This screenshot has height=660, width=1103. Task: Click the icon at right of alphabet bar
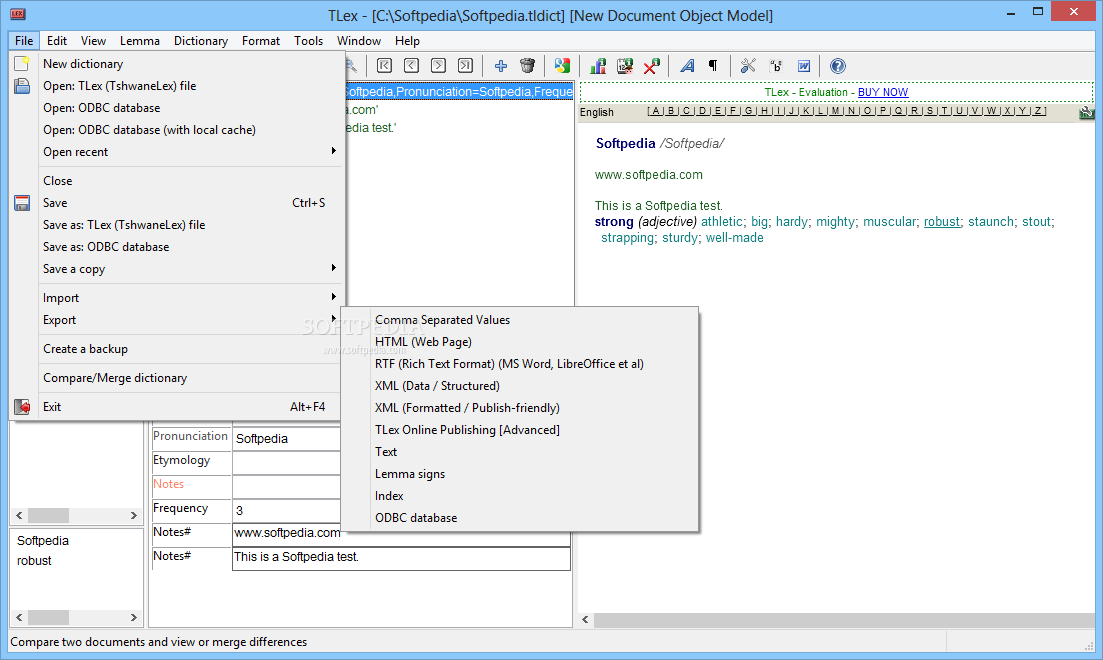(x=1086, y=112)
